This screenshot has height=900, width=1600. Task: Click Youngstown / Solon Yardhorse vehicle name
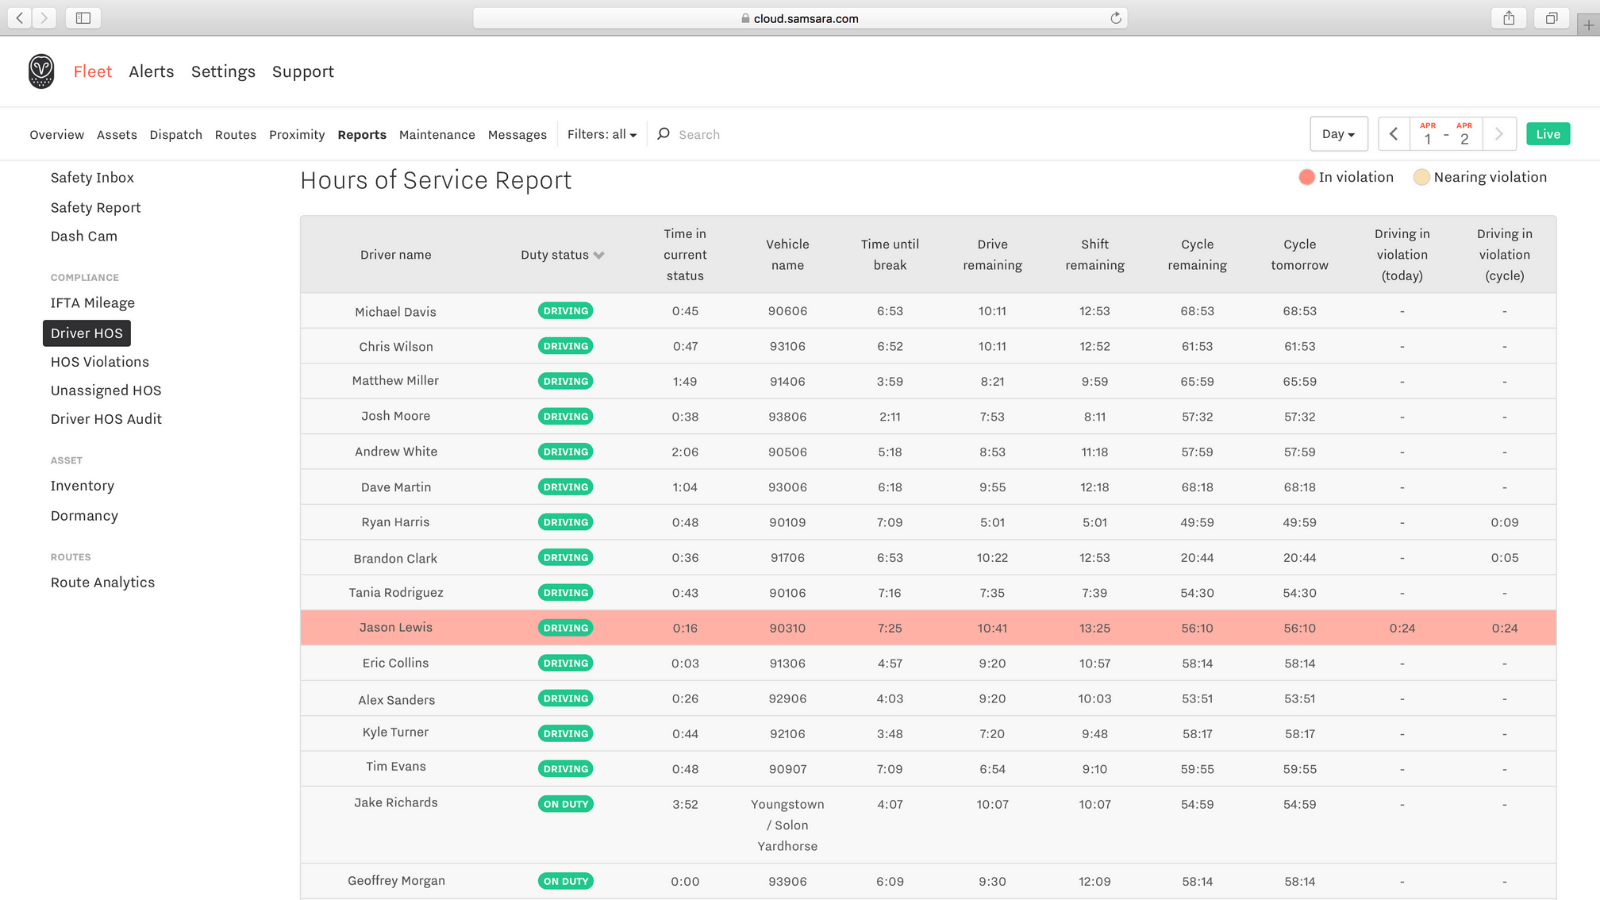tap(788, 825)
